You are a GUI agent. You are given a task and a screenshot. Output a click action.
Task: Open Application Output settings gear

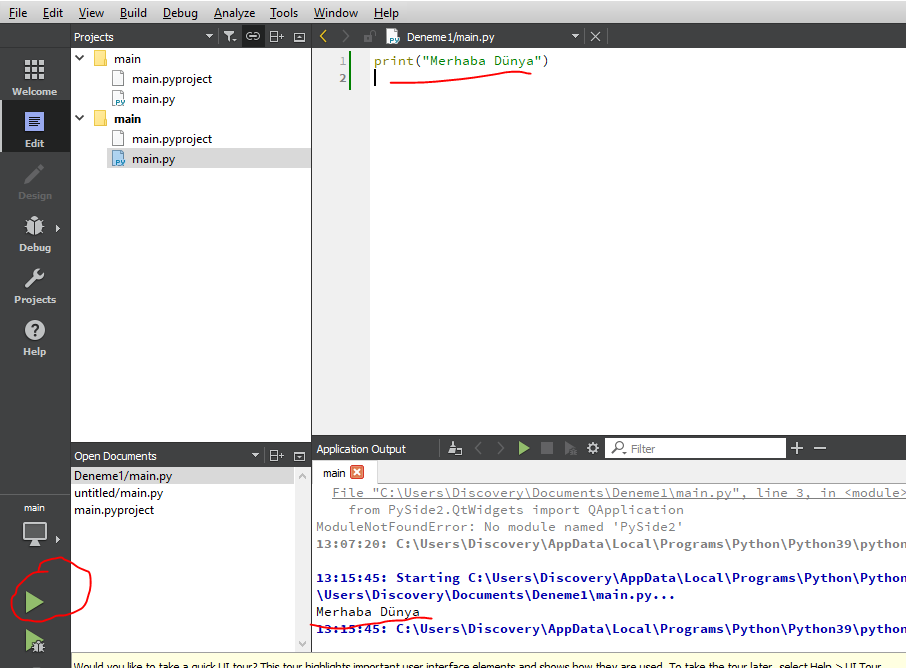coord(592,449)
